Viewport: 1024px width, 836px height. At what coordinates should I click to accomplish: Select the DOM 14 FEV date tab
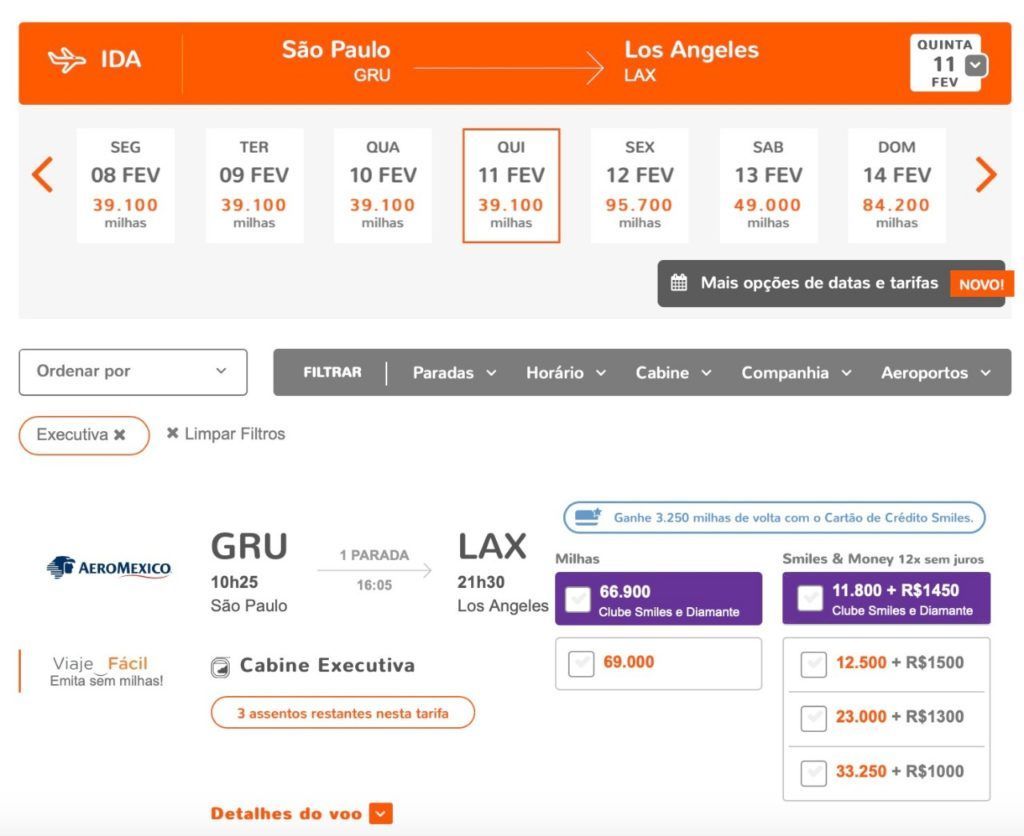(x=897, y=185)
